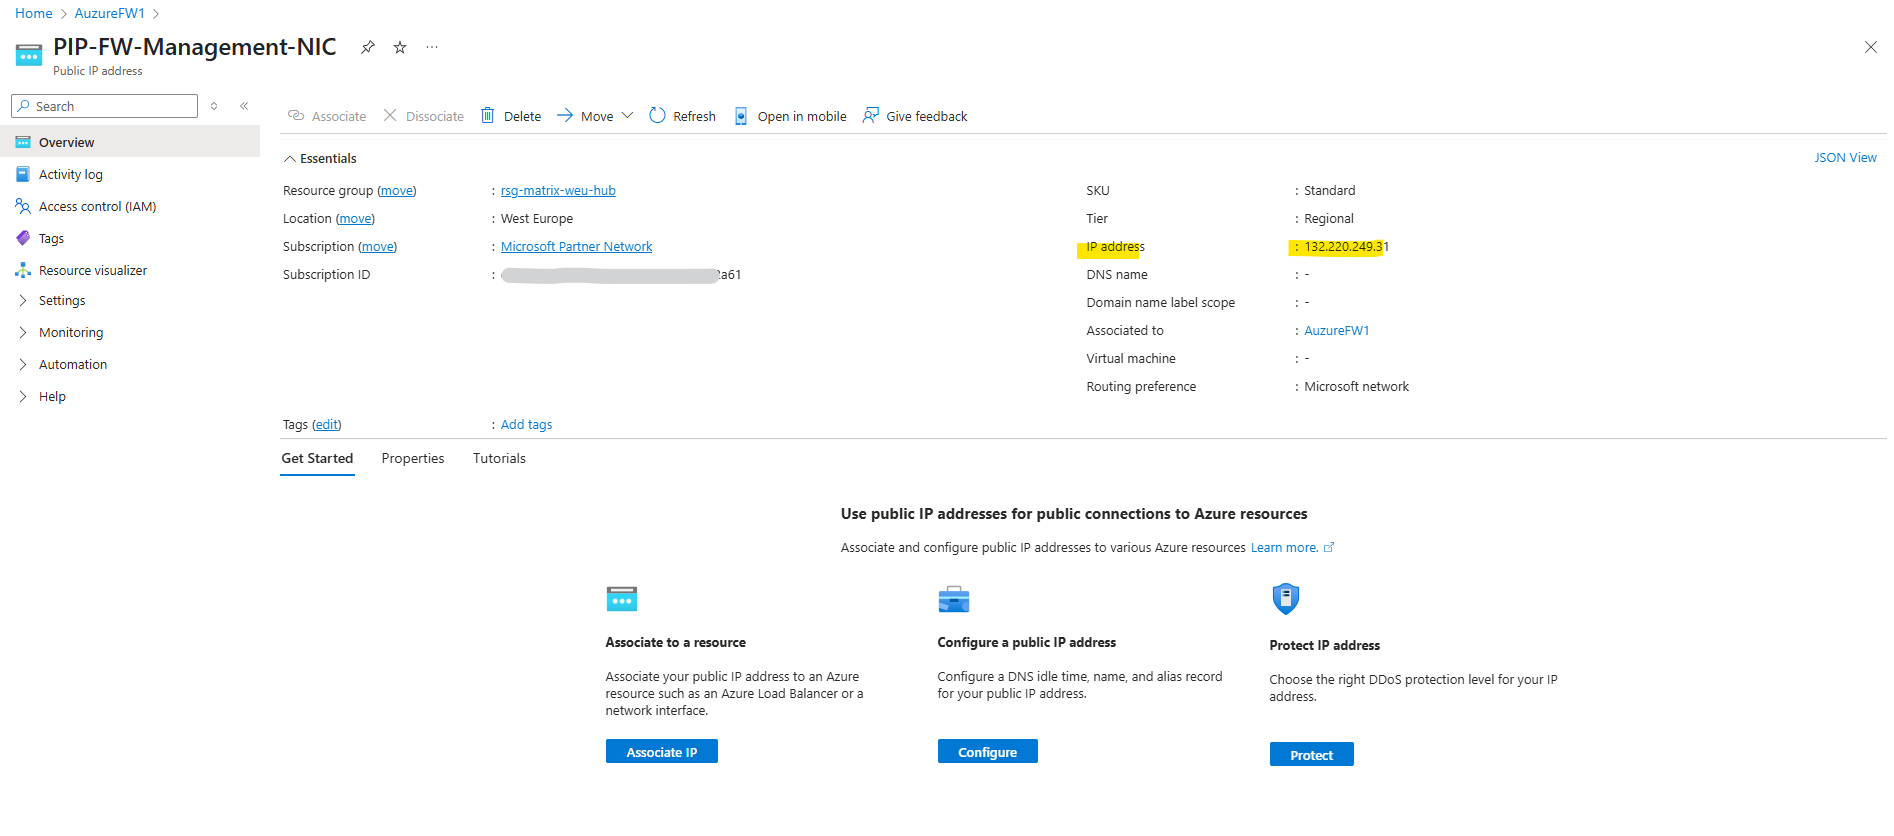Focus the sidebar Search field
Viewport: 1894px width, 836px height.
pos(105,106)
